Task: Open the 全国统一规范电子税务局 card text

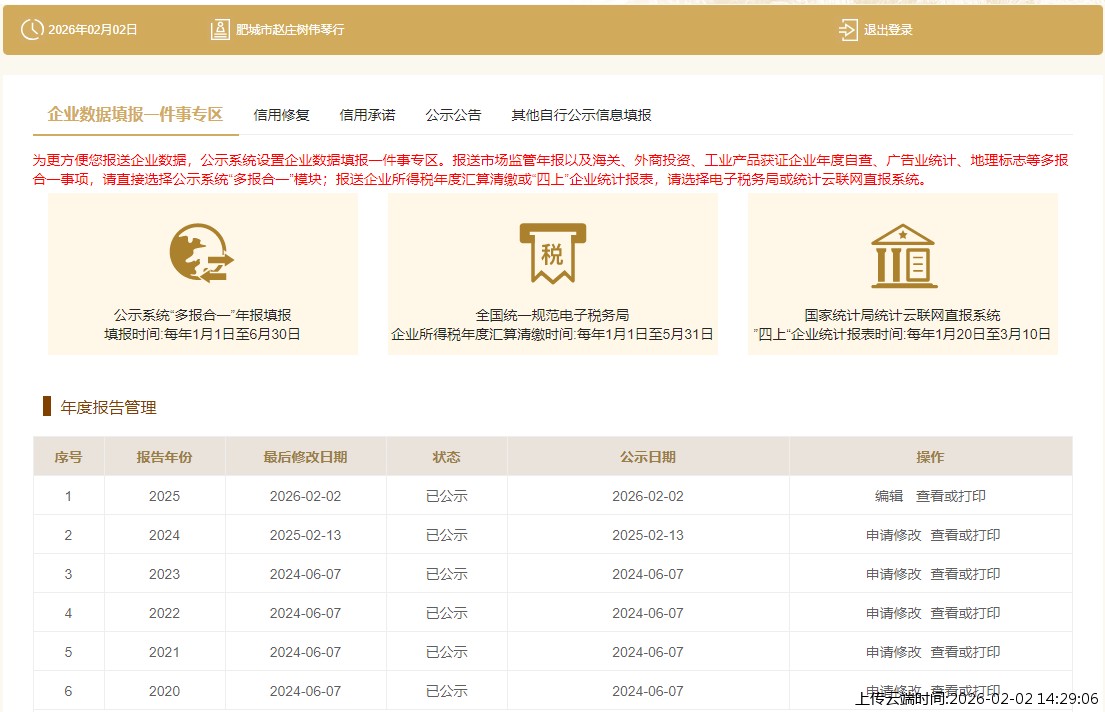Action: point(552,315)
